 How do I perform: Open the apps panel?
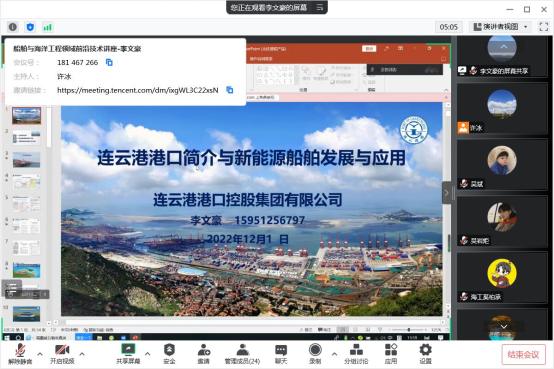click(391, 354)
